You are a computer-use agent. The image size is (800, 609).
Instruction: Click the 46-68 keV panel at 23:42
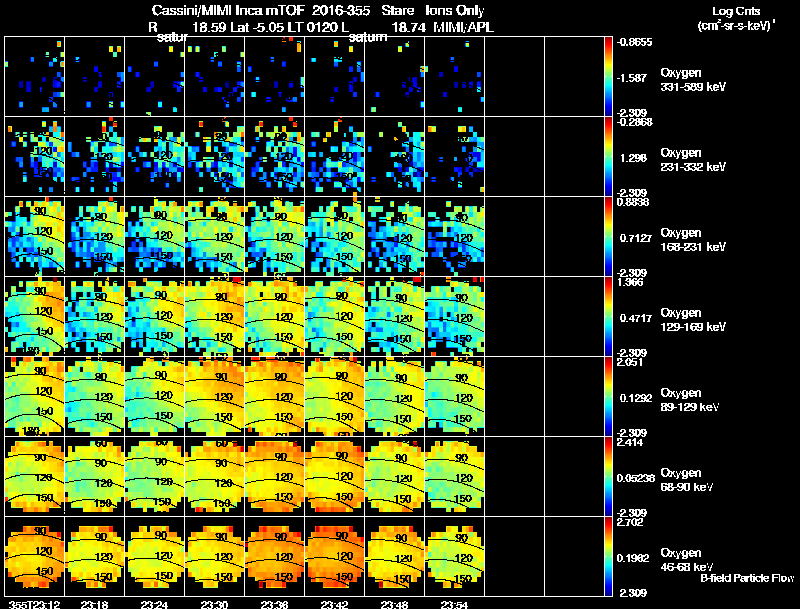pos(334,556)
